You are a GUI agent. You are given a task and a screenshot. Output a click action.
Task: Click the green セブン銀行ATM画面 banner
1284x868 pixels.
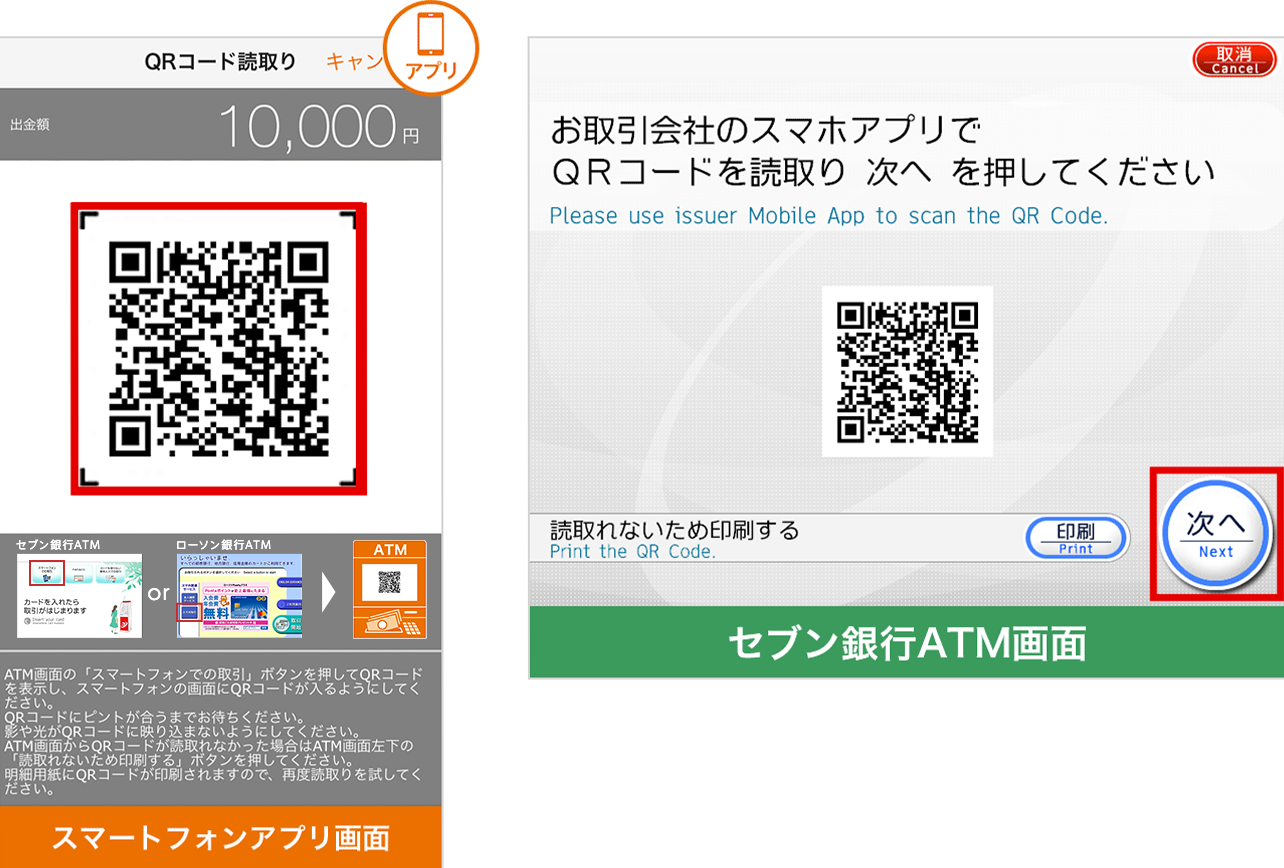click(x=906, y=643)
